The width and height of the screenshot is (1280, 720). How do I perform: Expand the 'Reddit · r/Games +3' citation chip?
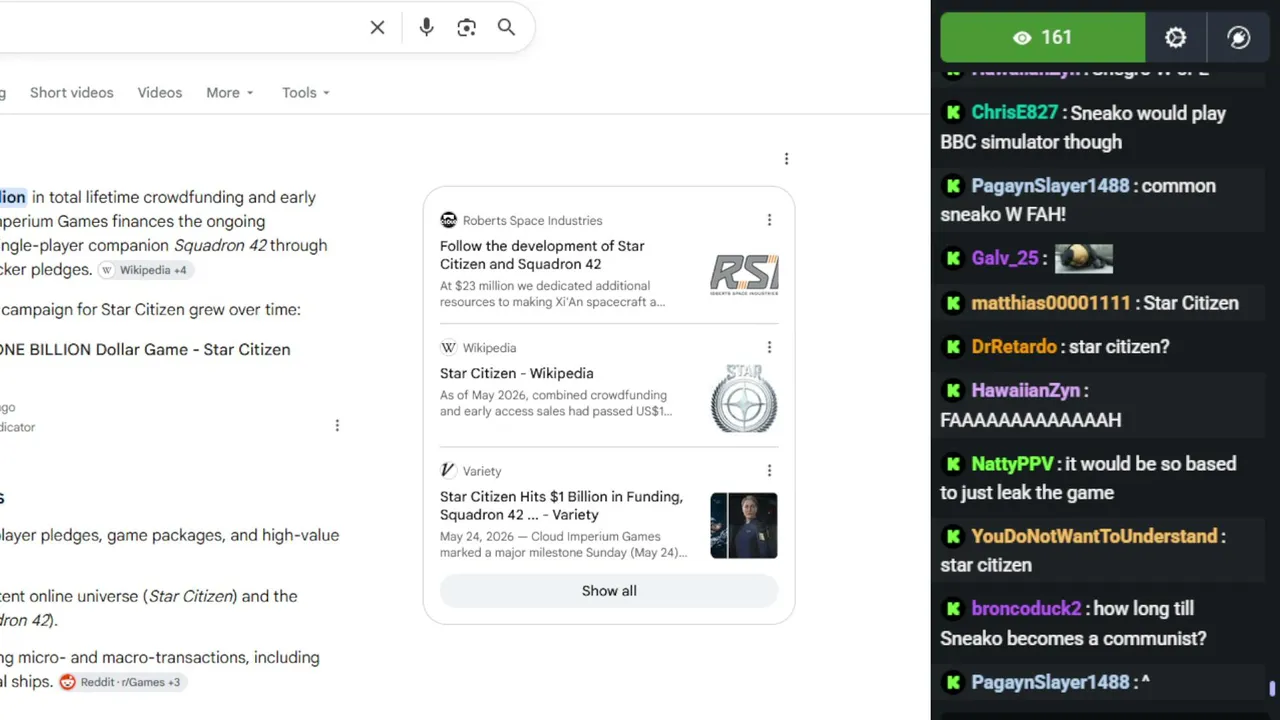(x=121, y=682)
